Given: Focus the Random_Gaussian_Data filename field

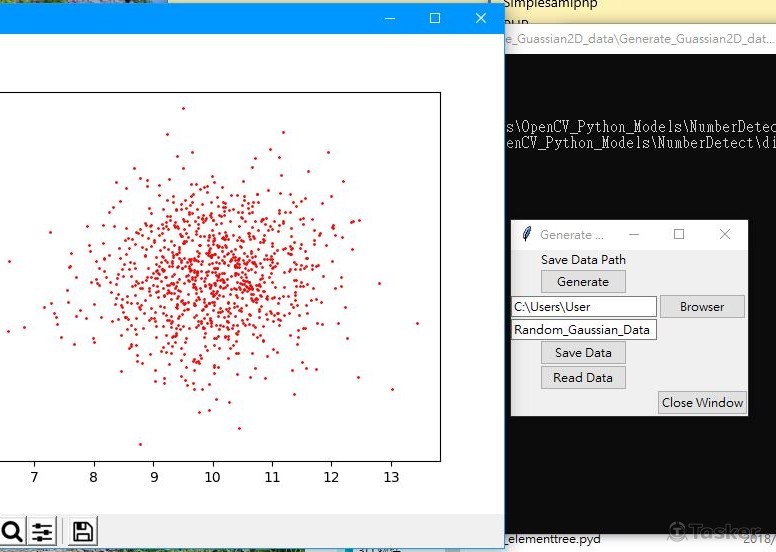Looking at the screenshot, I should [584, 330].
